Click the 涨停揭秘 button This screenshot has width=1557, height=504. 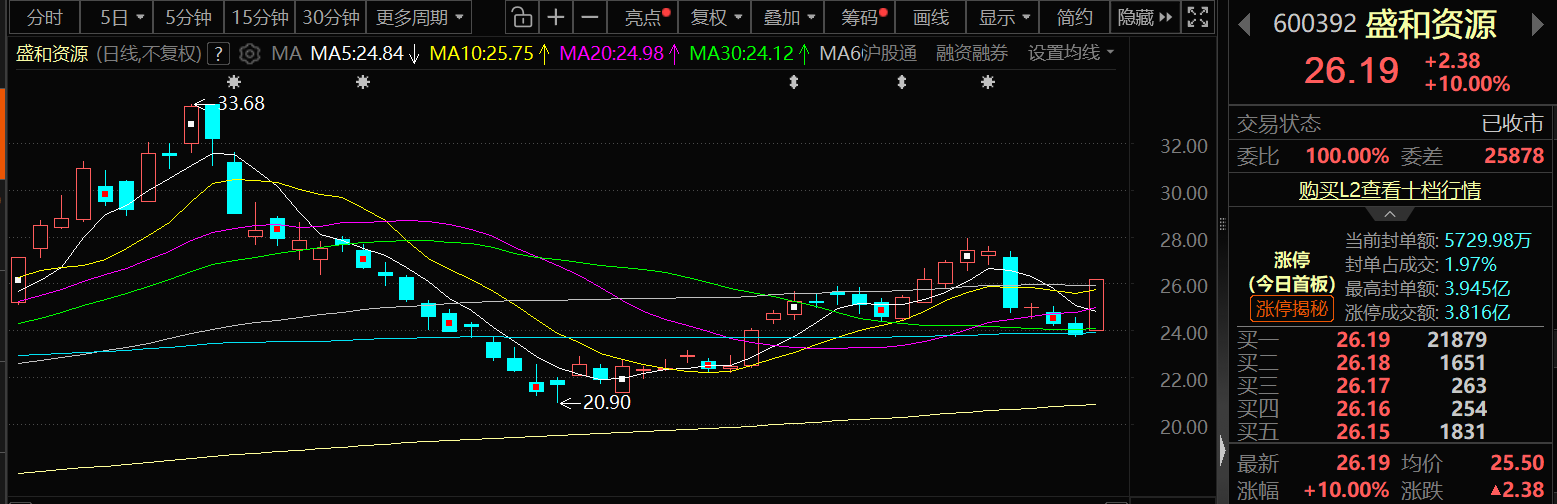tap(1292, 308)
